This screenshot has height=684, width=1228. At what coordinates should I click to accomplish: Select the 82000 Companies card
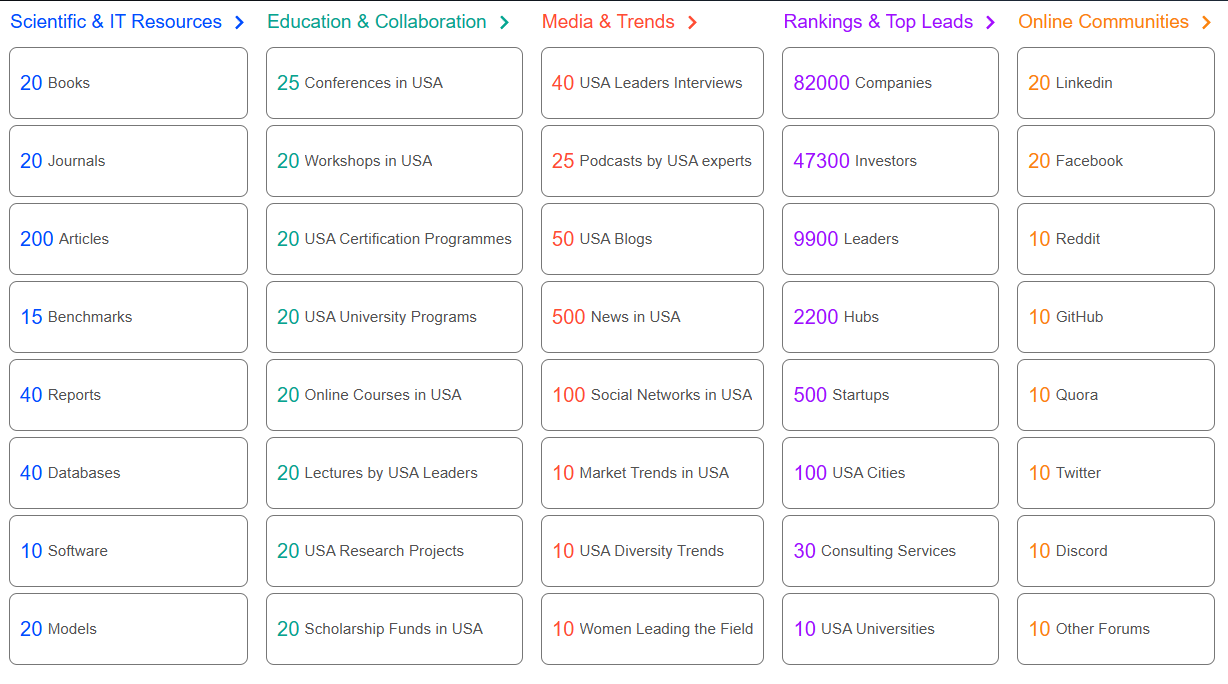click(890, 83)
